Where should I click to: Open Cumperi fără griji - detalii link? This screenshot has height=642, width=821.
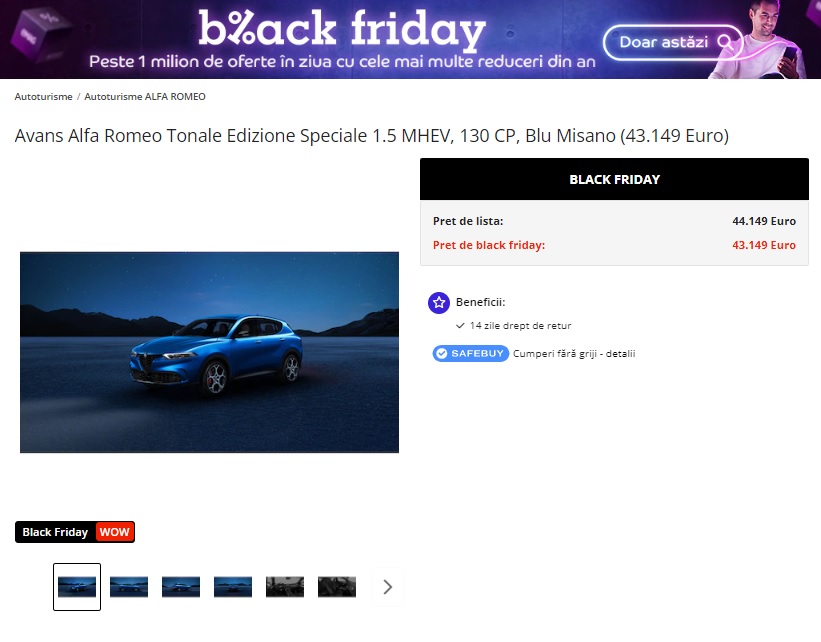574,353
